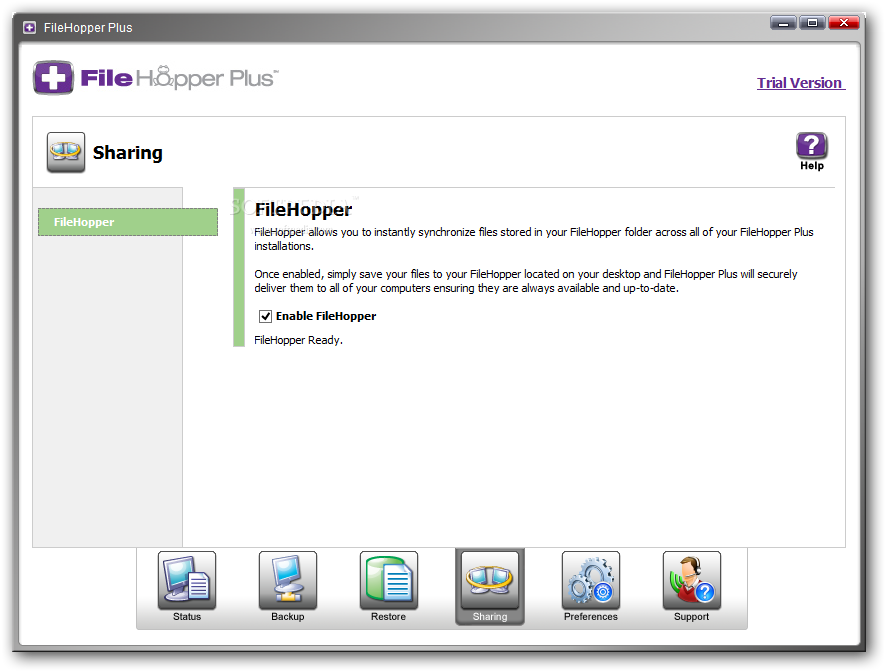Screen dimensions: 886x672
Task: Select FileHopper in the left sidebar
Action: pyautogui.click(x=128, y=222)
